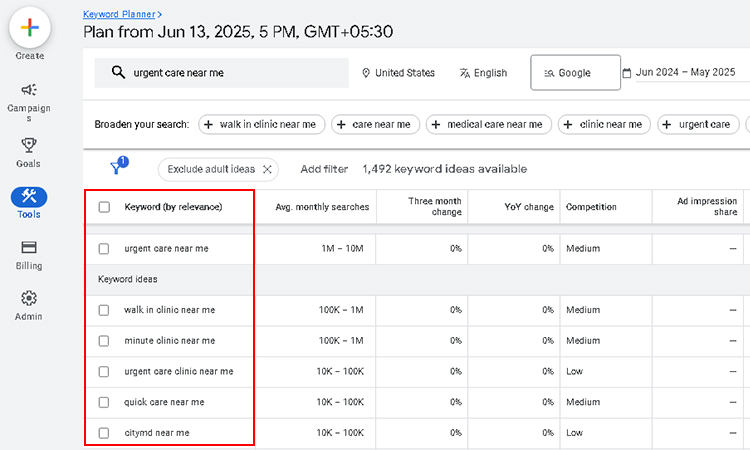Open the Google search network dropdown
750x450 pixels.
click(567, 73)
